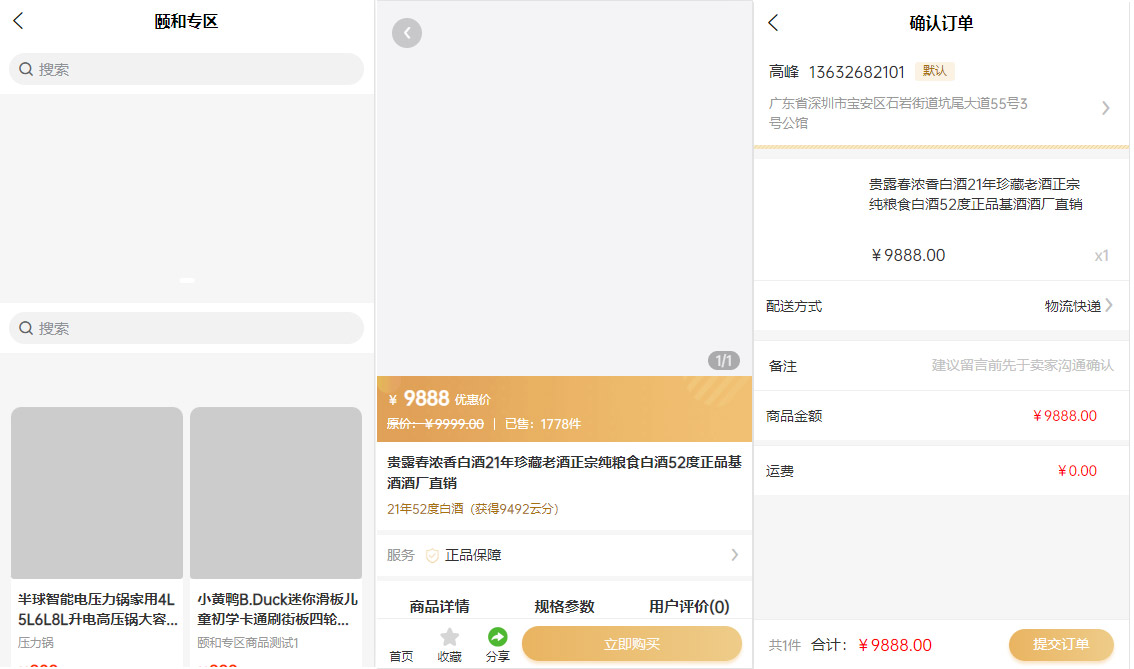Screen dimensions: 1134x669
Task: Switch to 规格参数 tab
Action: coord(564,606)
